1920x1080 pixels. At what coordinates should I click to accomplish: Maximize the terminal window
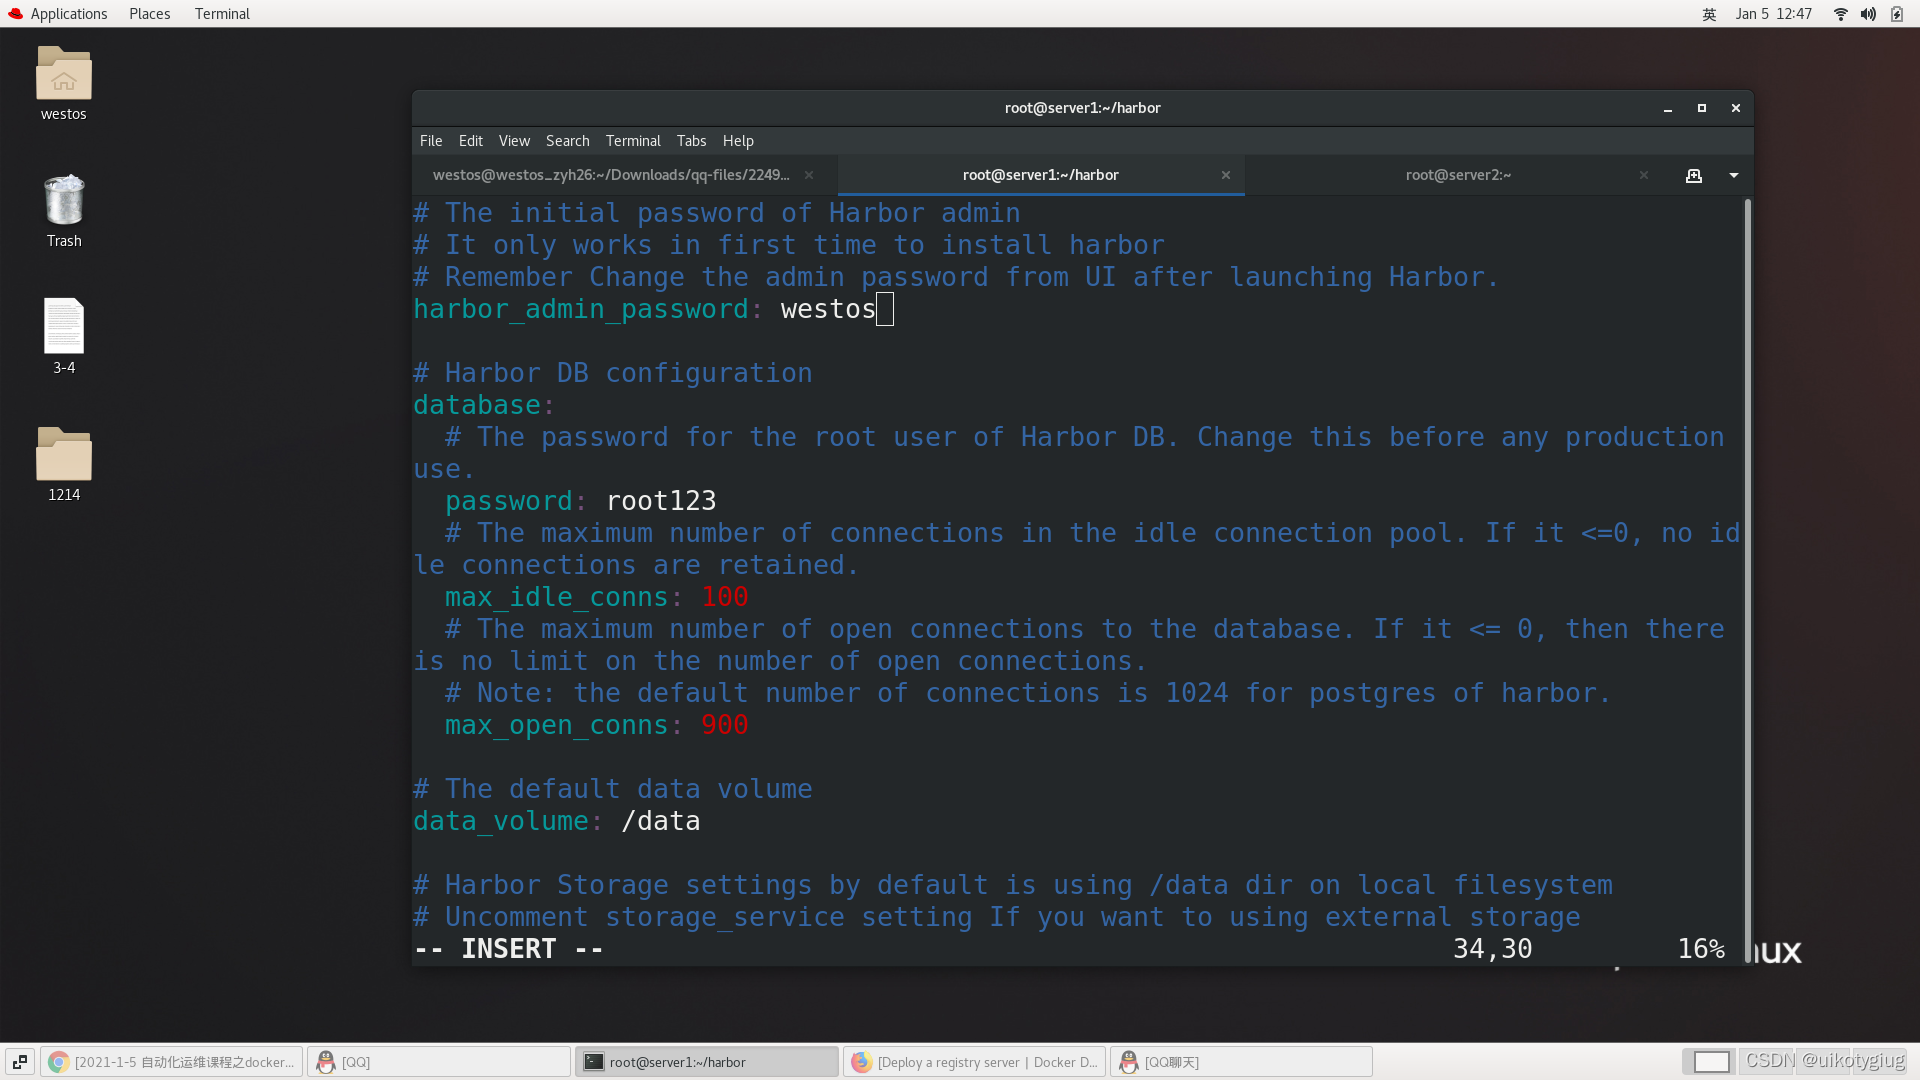click(x=1702, y=108)
